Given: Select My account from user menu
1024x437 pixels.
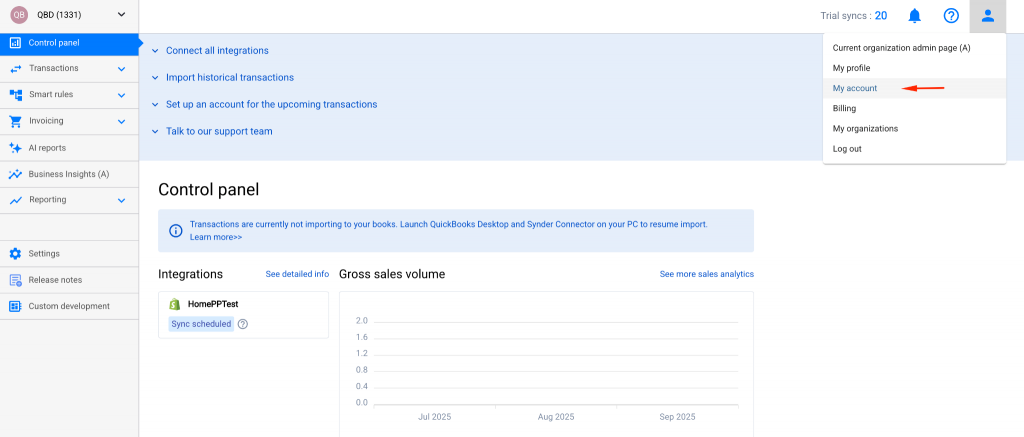Looking at the screenshot, I should tap(855, 88).
